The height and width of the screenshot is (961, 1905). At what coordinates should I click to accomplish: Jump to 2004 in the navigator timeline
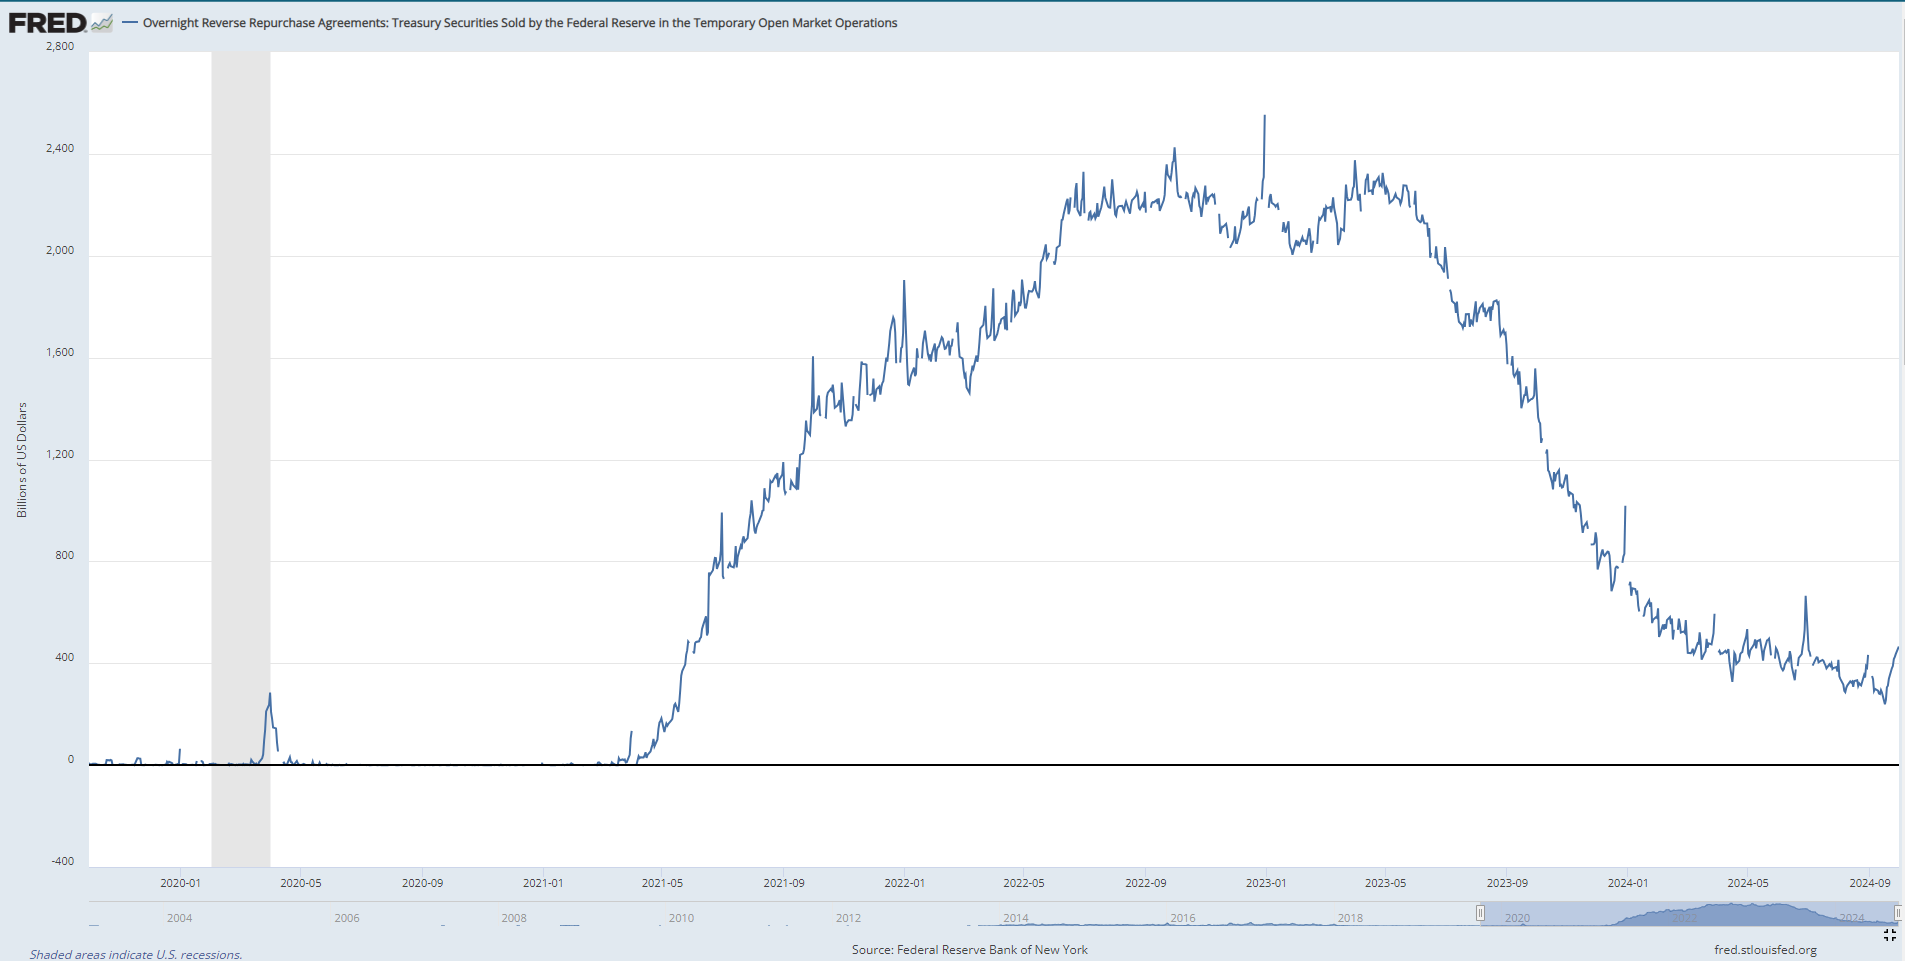tap(179, 918)
